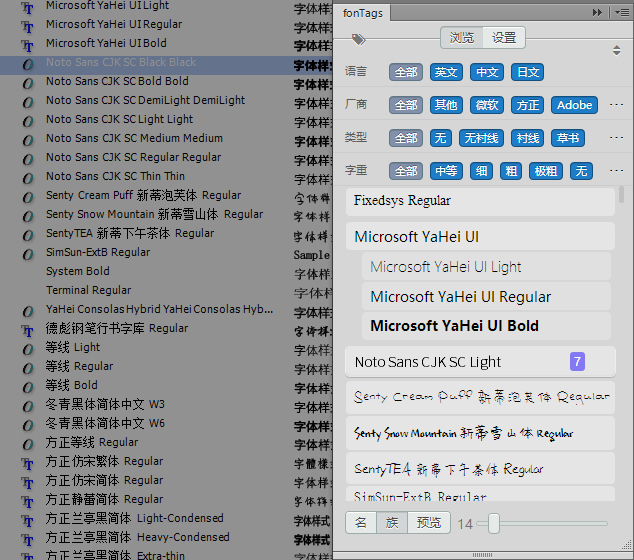Toggle the Adobe vendor filter tag
The height and width of the screenshot is (560, 634).
coord(574,105)
